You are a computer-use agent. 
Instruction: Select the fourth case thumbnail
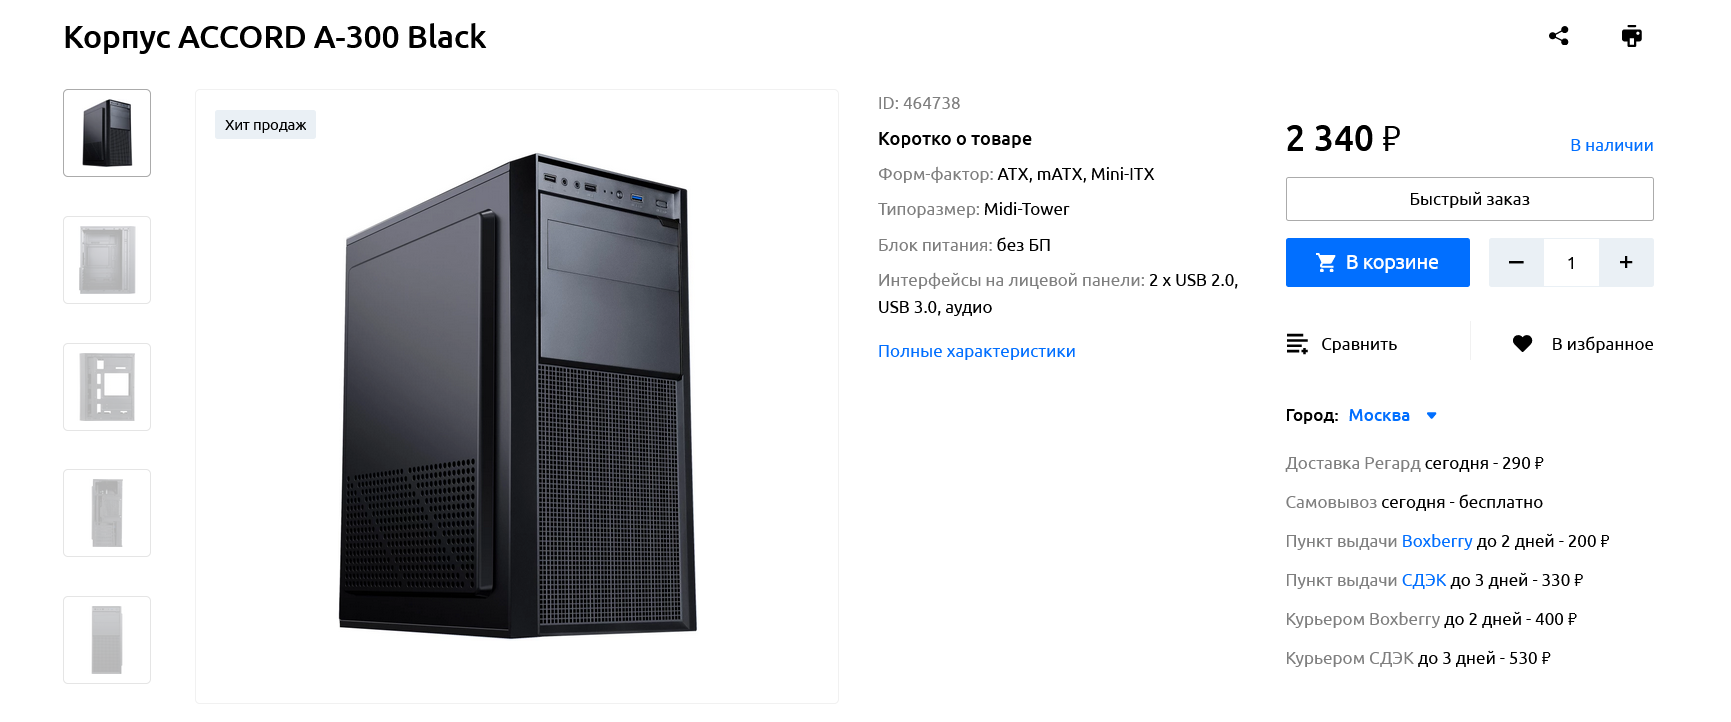(x=107, y=513)
